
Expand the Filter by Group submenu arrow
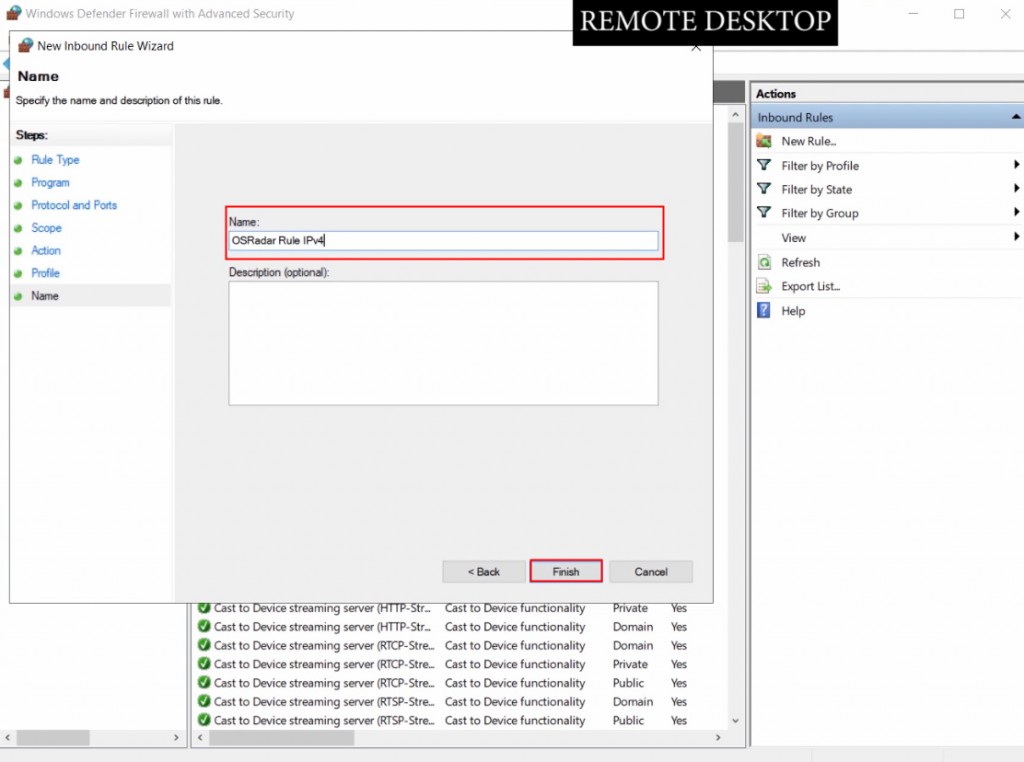(1016, 212)
